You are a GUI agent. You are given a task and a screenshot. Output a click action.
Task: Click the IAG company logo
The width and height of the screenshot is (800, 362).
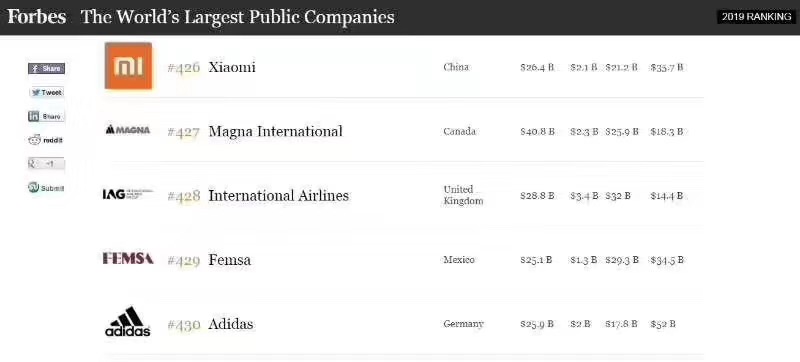[128, 194]
